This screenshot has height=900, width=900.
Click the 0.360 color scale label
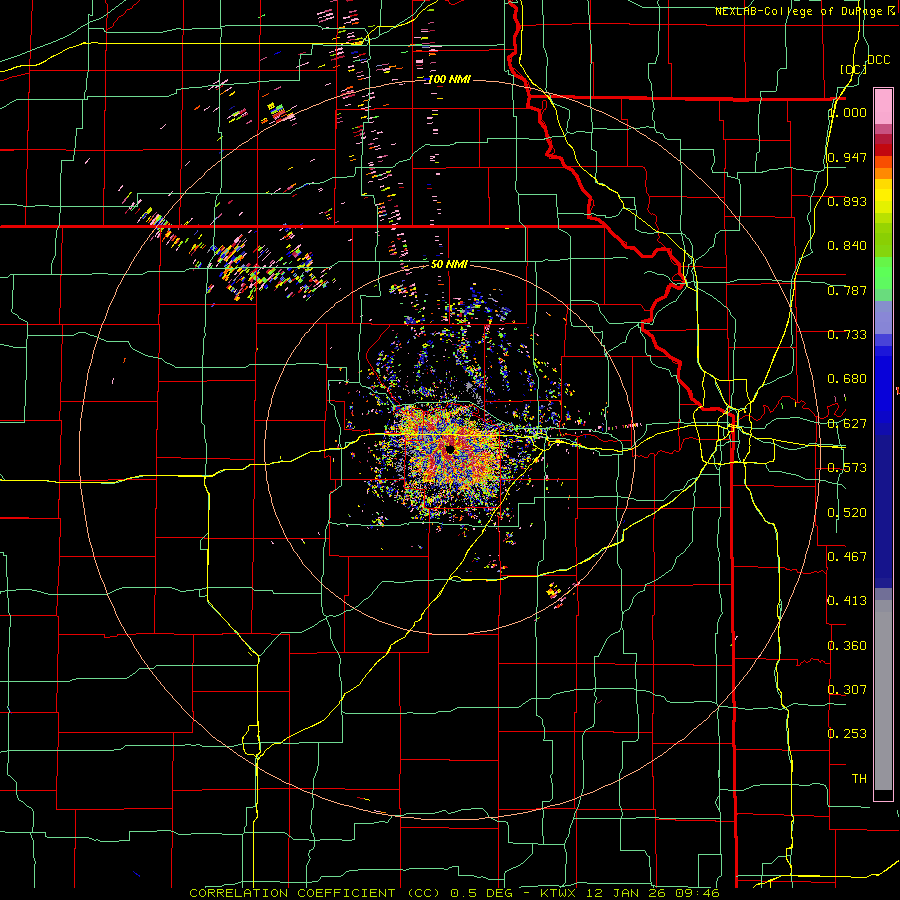click(x=847, y=646)
